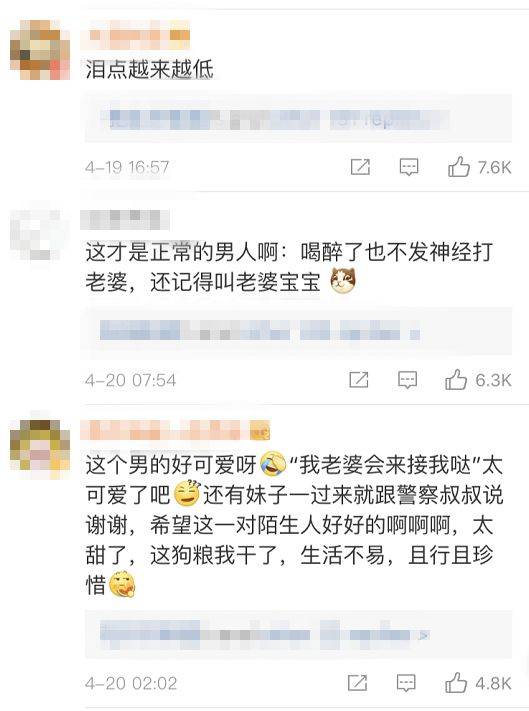The image size is (529, 711).
Task: Like the comment with 4.8K likes
Action: click(x=456, y=682)
